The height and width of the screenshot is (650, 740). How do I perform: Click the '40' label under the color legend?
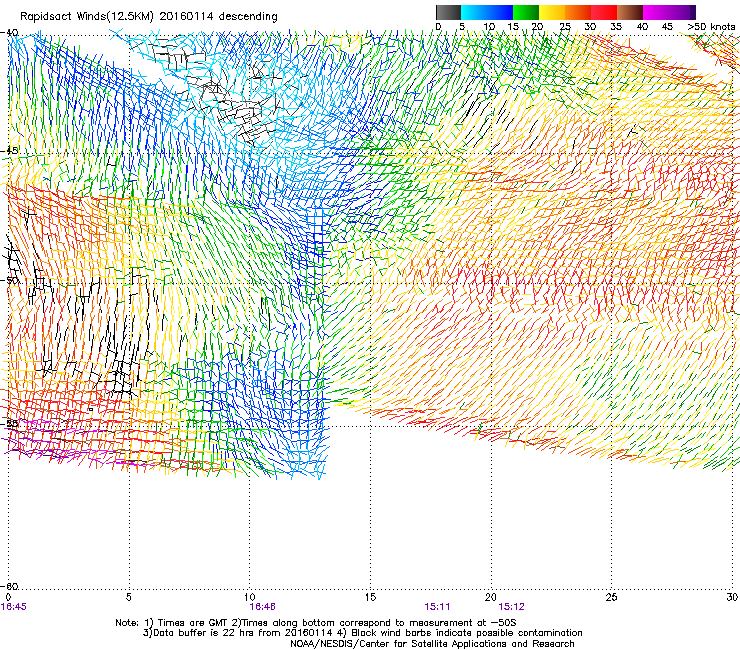click(642, 26)
